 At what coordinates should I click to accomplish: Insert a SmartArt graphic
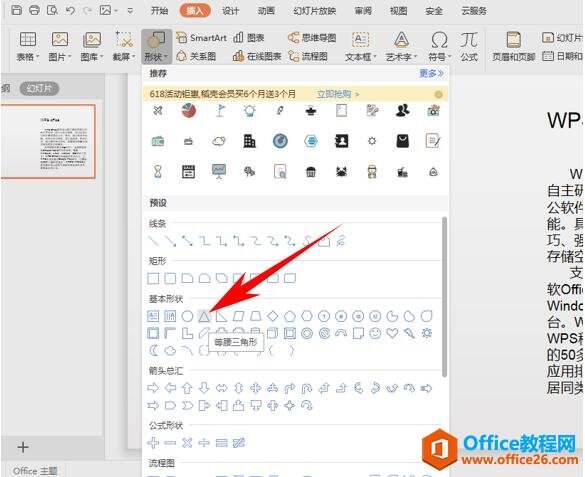(x=201, y=38)
